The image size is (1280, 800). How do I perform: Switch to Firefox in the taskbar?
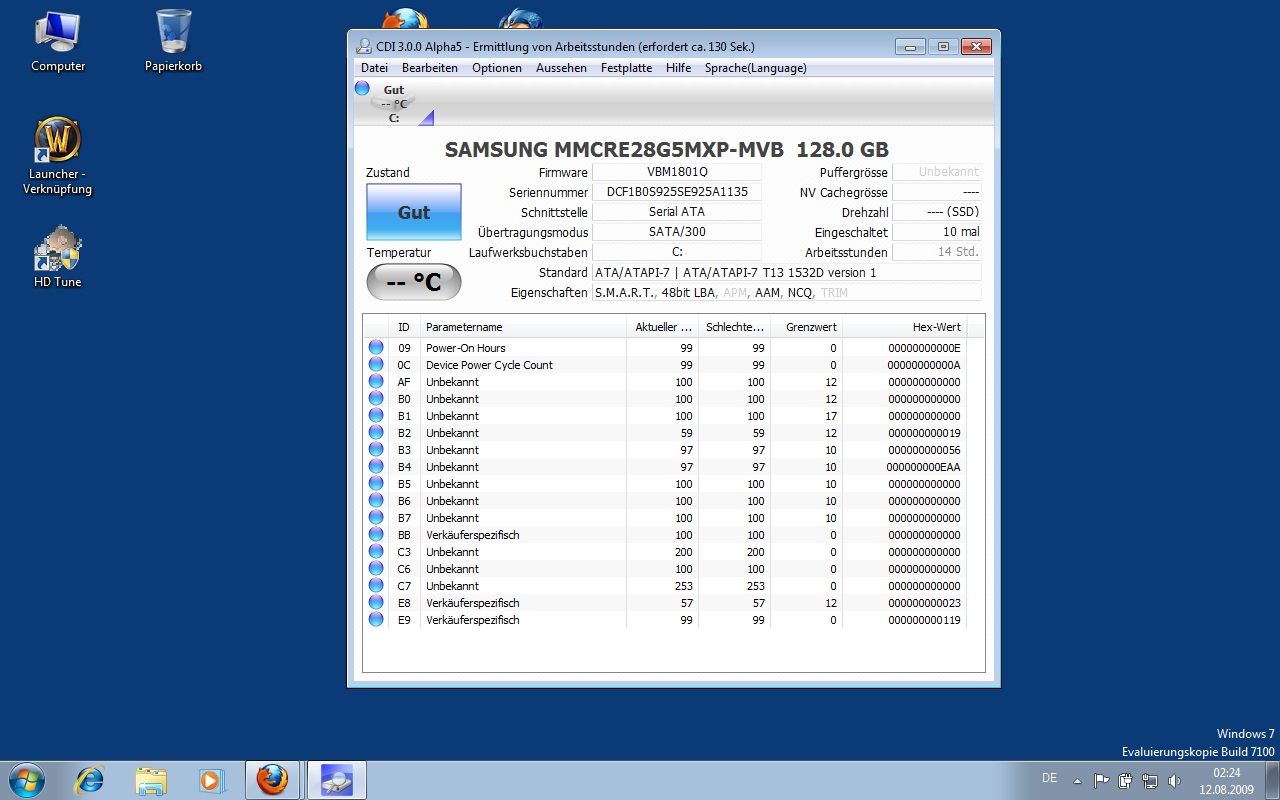pyautogui.click(x=272, y=779)
